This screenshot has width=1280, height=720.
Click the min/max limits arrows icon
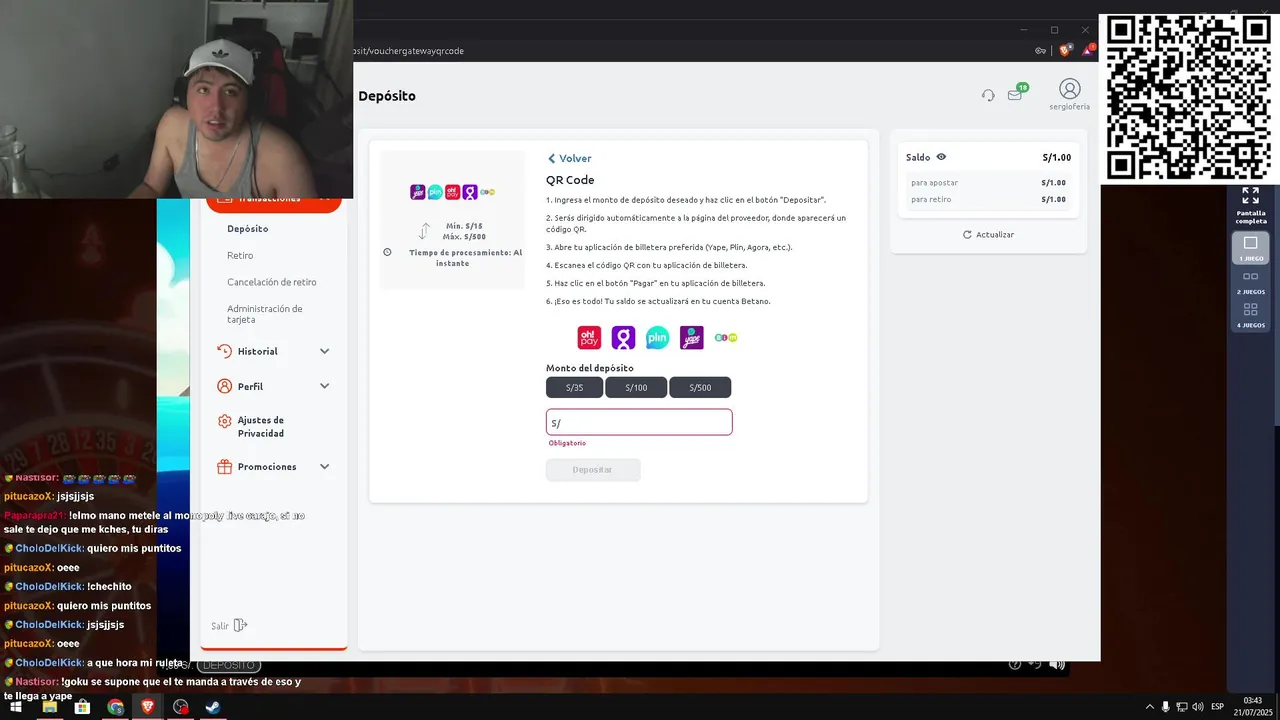424,231
